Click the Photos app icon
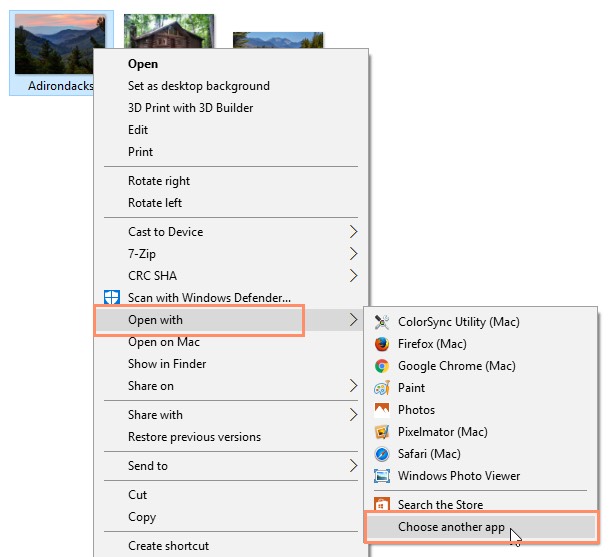Screen dimensions: 613x557 381,410
